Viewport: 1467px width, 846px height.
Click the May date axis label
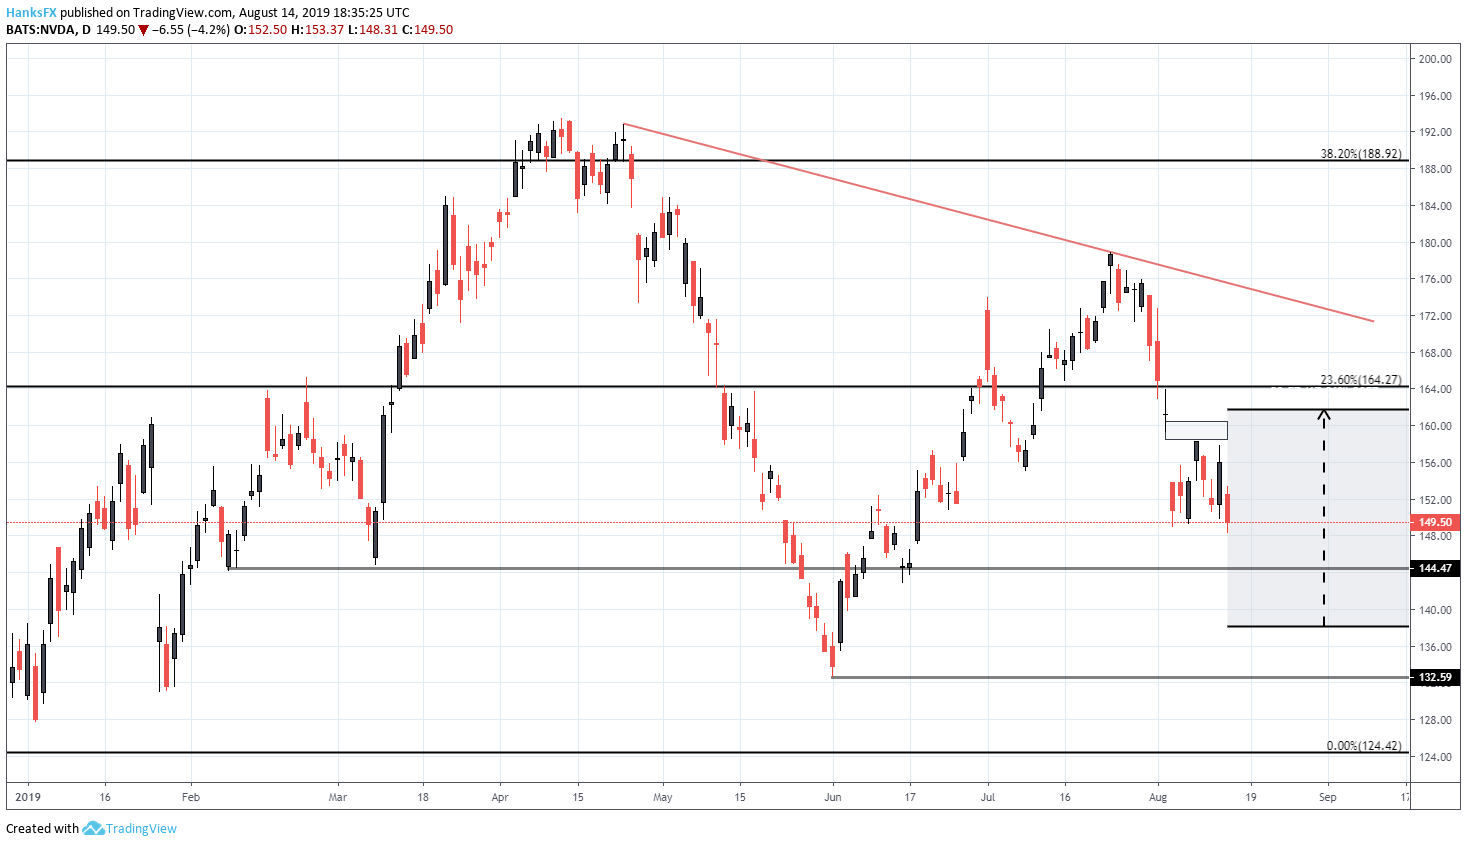663,797
